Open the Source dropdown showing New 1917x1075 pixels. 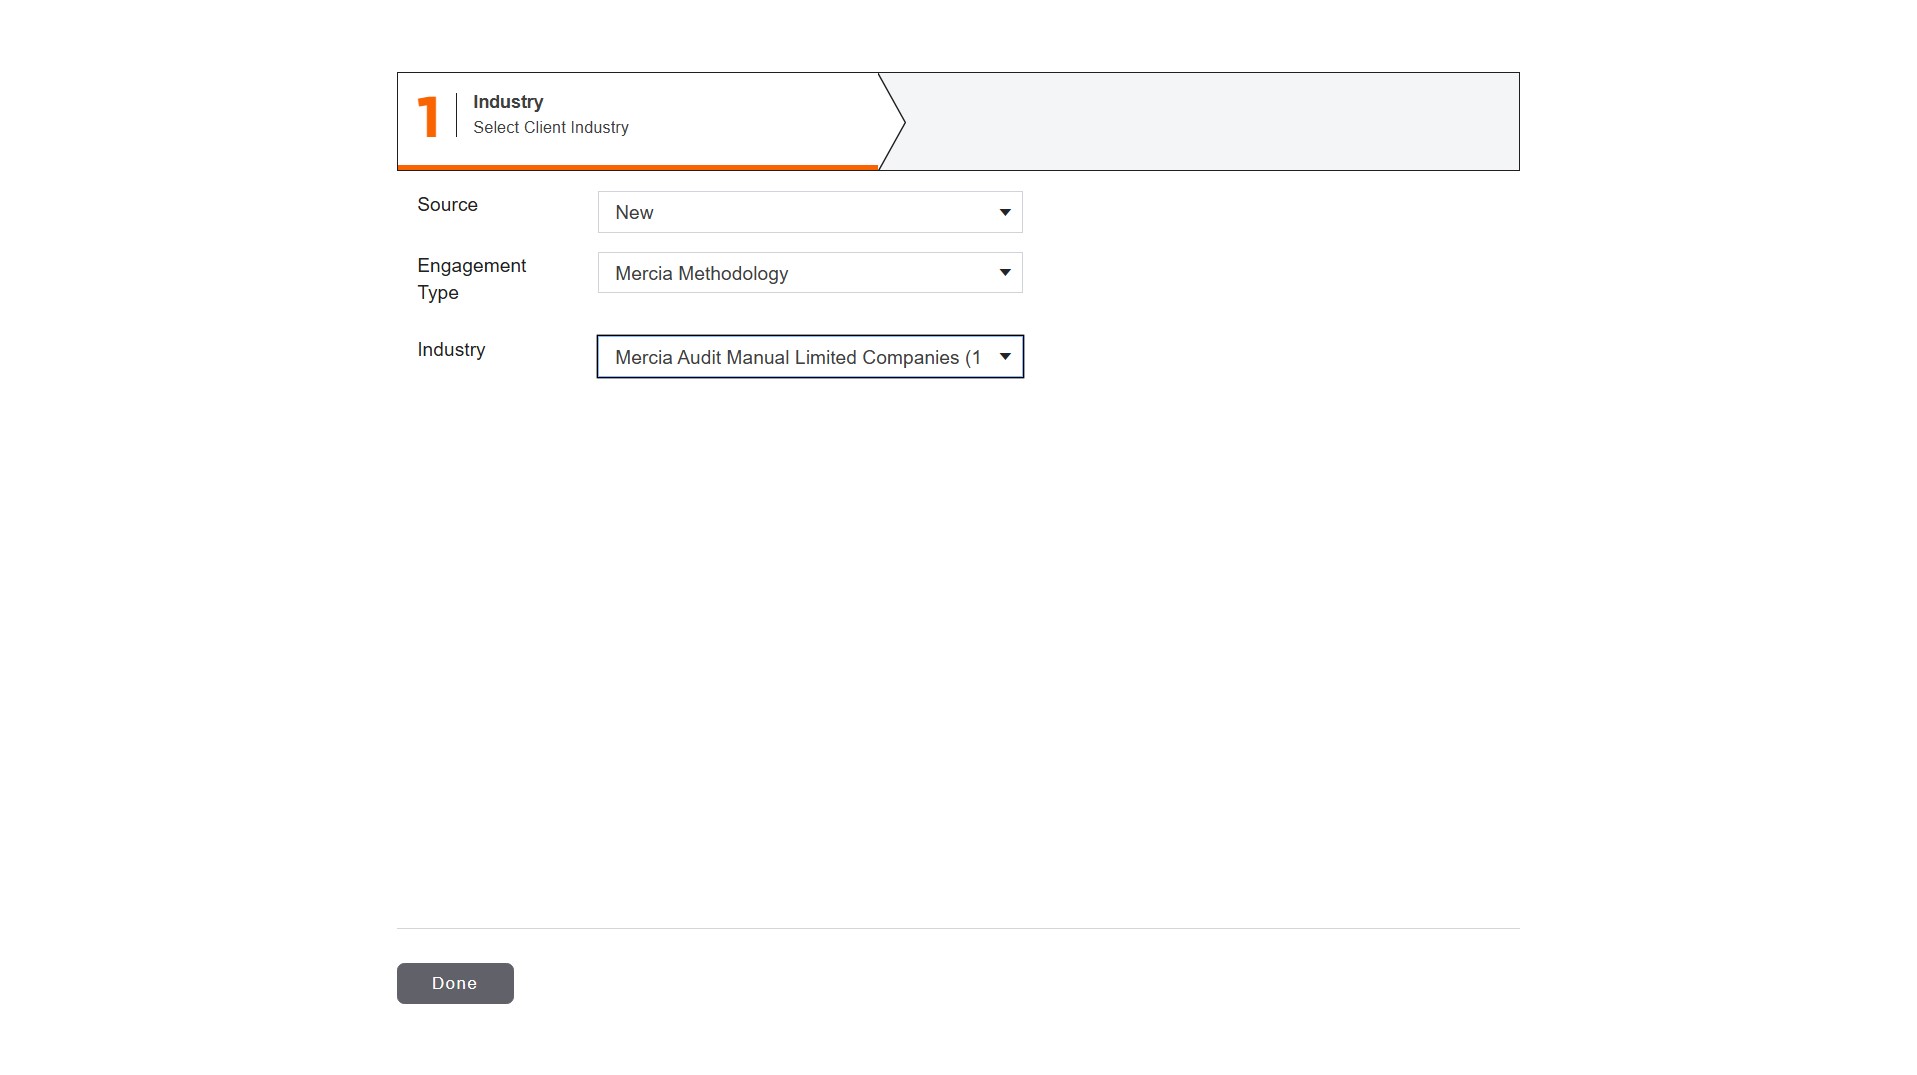pyautogui.click(x=808, y=212)
